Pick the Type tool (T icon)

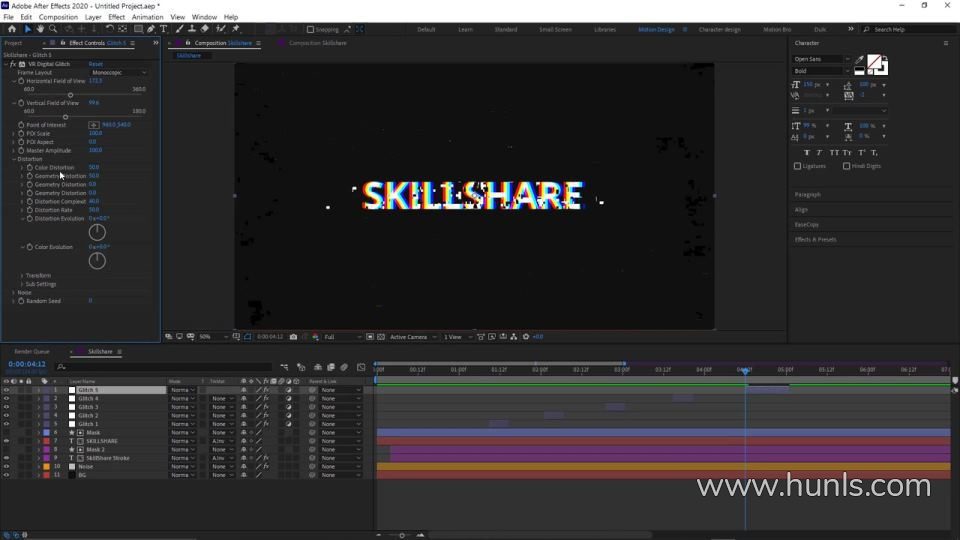pyautogui.click(x=164, y=29)
